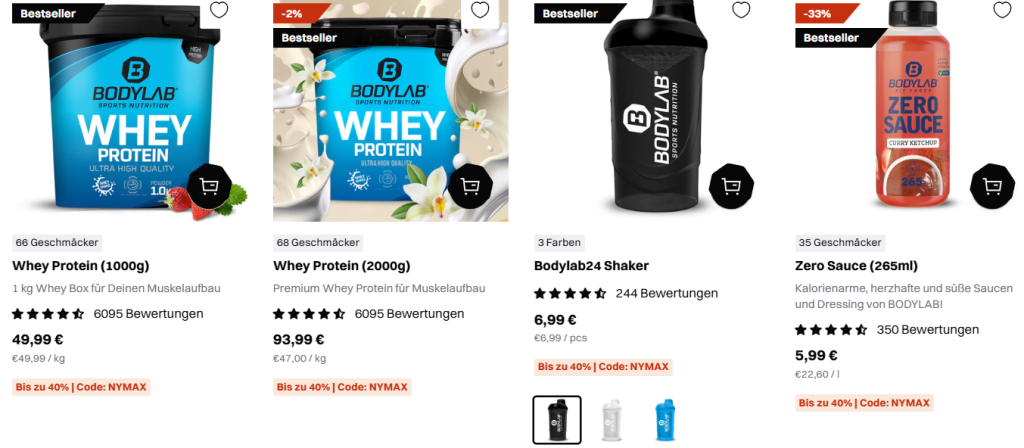
Task: Save Bodylab24 Shaker to wishlist heart
Action: [x=741, y=10]
